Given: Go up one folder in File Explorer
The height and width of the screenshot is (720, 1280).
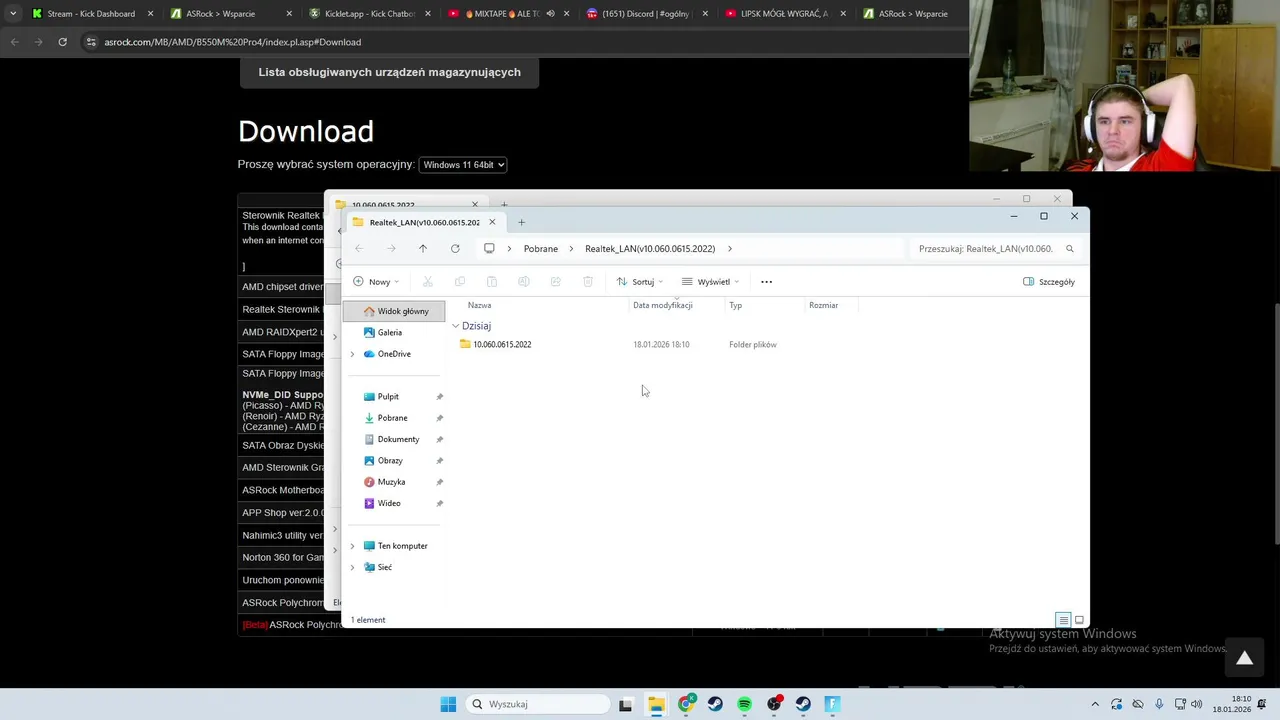Looking at the screenshot, I should point(423,248).
